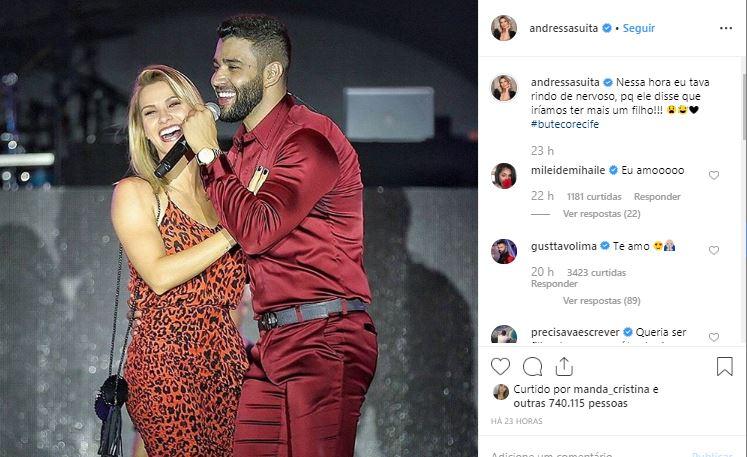Reply to mileidemihaile's comment

pyautogui.click(x=657, y=197)
